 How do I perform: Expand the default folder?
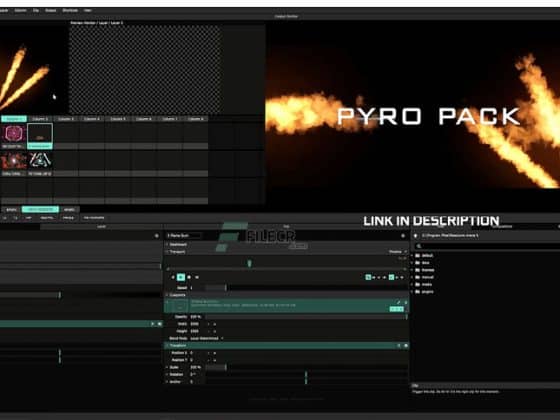coord(413,256)
